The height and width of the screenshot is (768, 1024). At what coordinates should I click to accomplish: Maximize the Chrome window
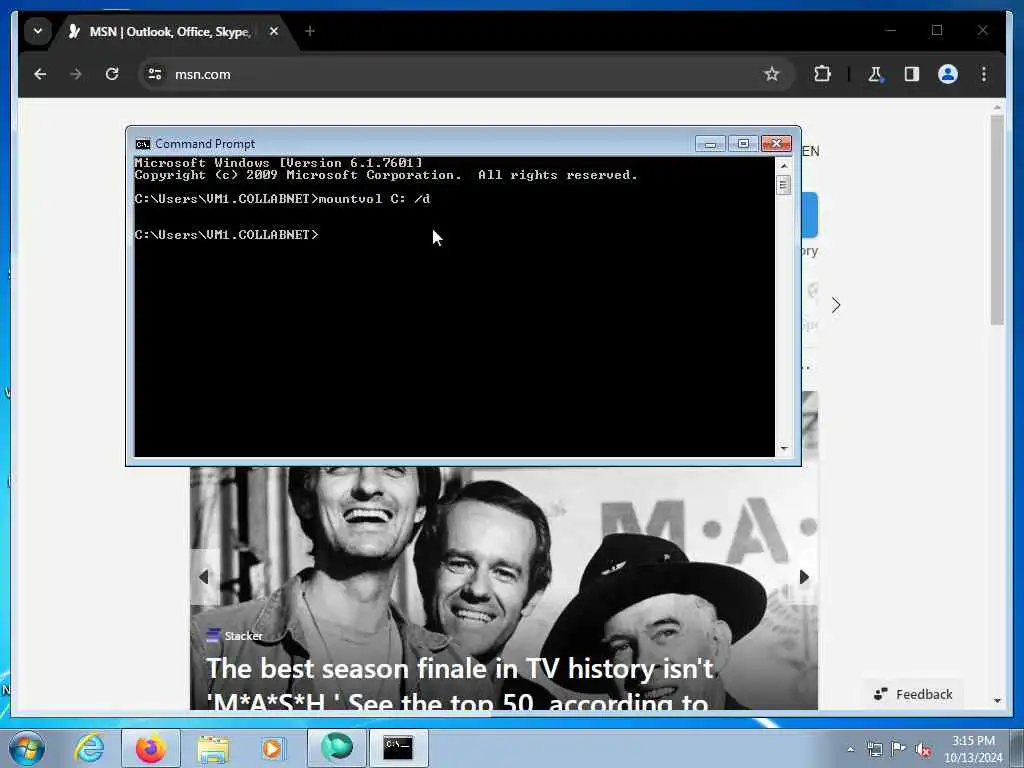tap(936, 30)
